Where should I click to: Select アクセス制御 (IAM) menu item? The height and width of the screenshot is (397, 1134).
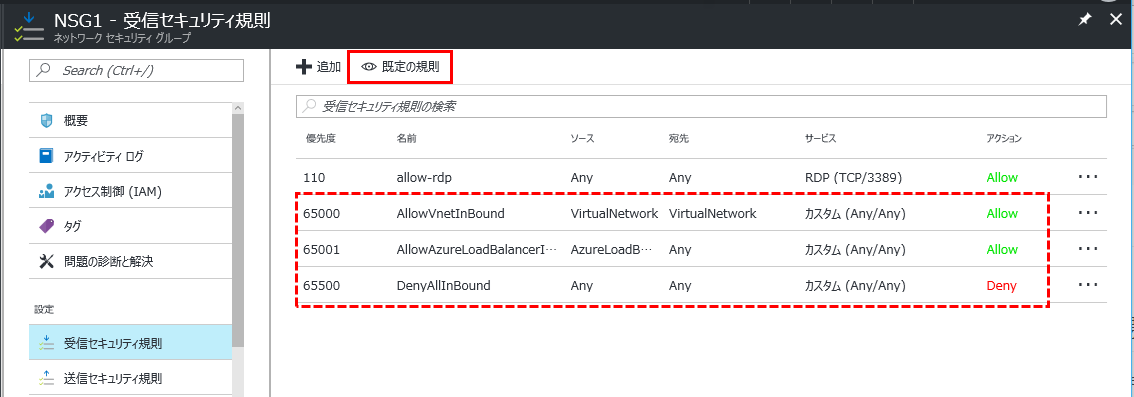130,192
